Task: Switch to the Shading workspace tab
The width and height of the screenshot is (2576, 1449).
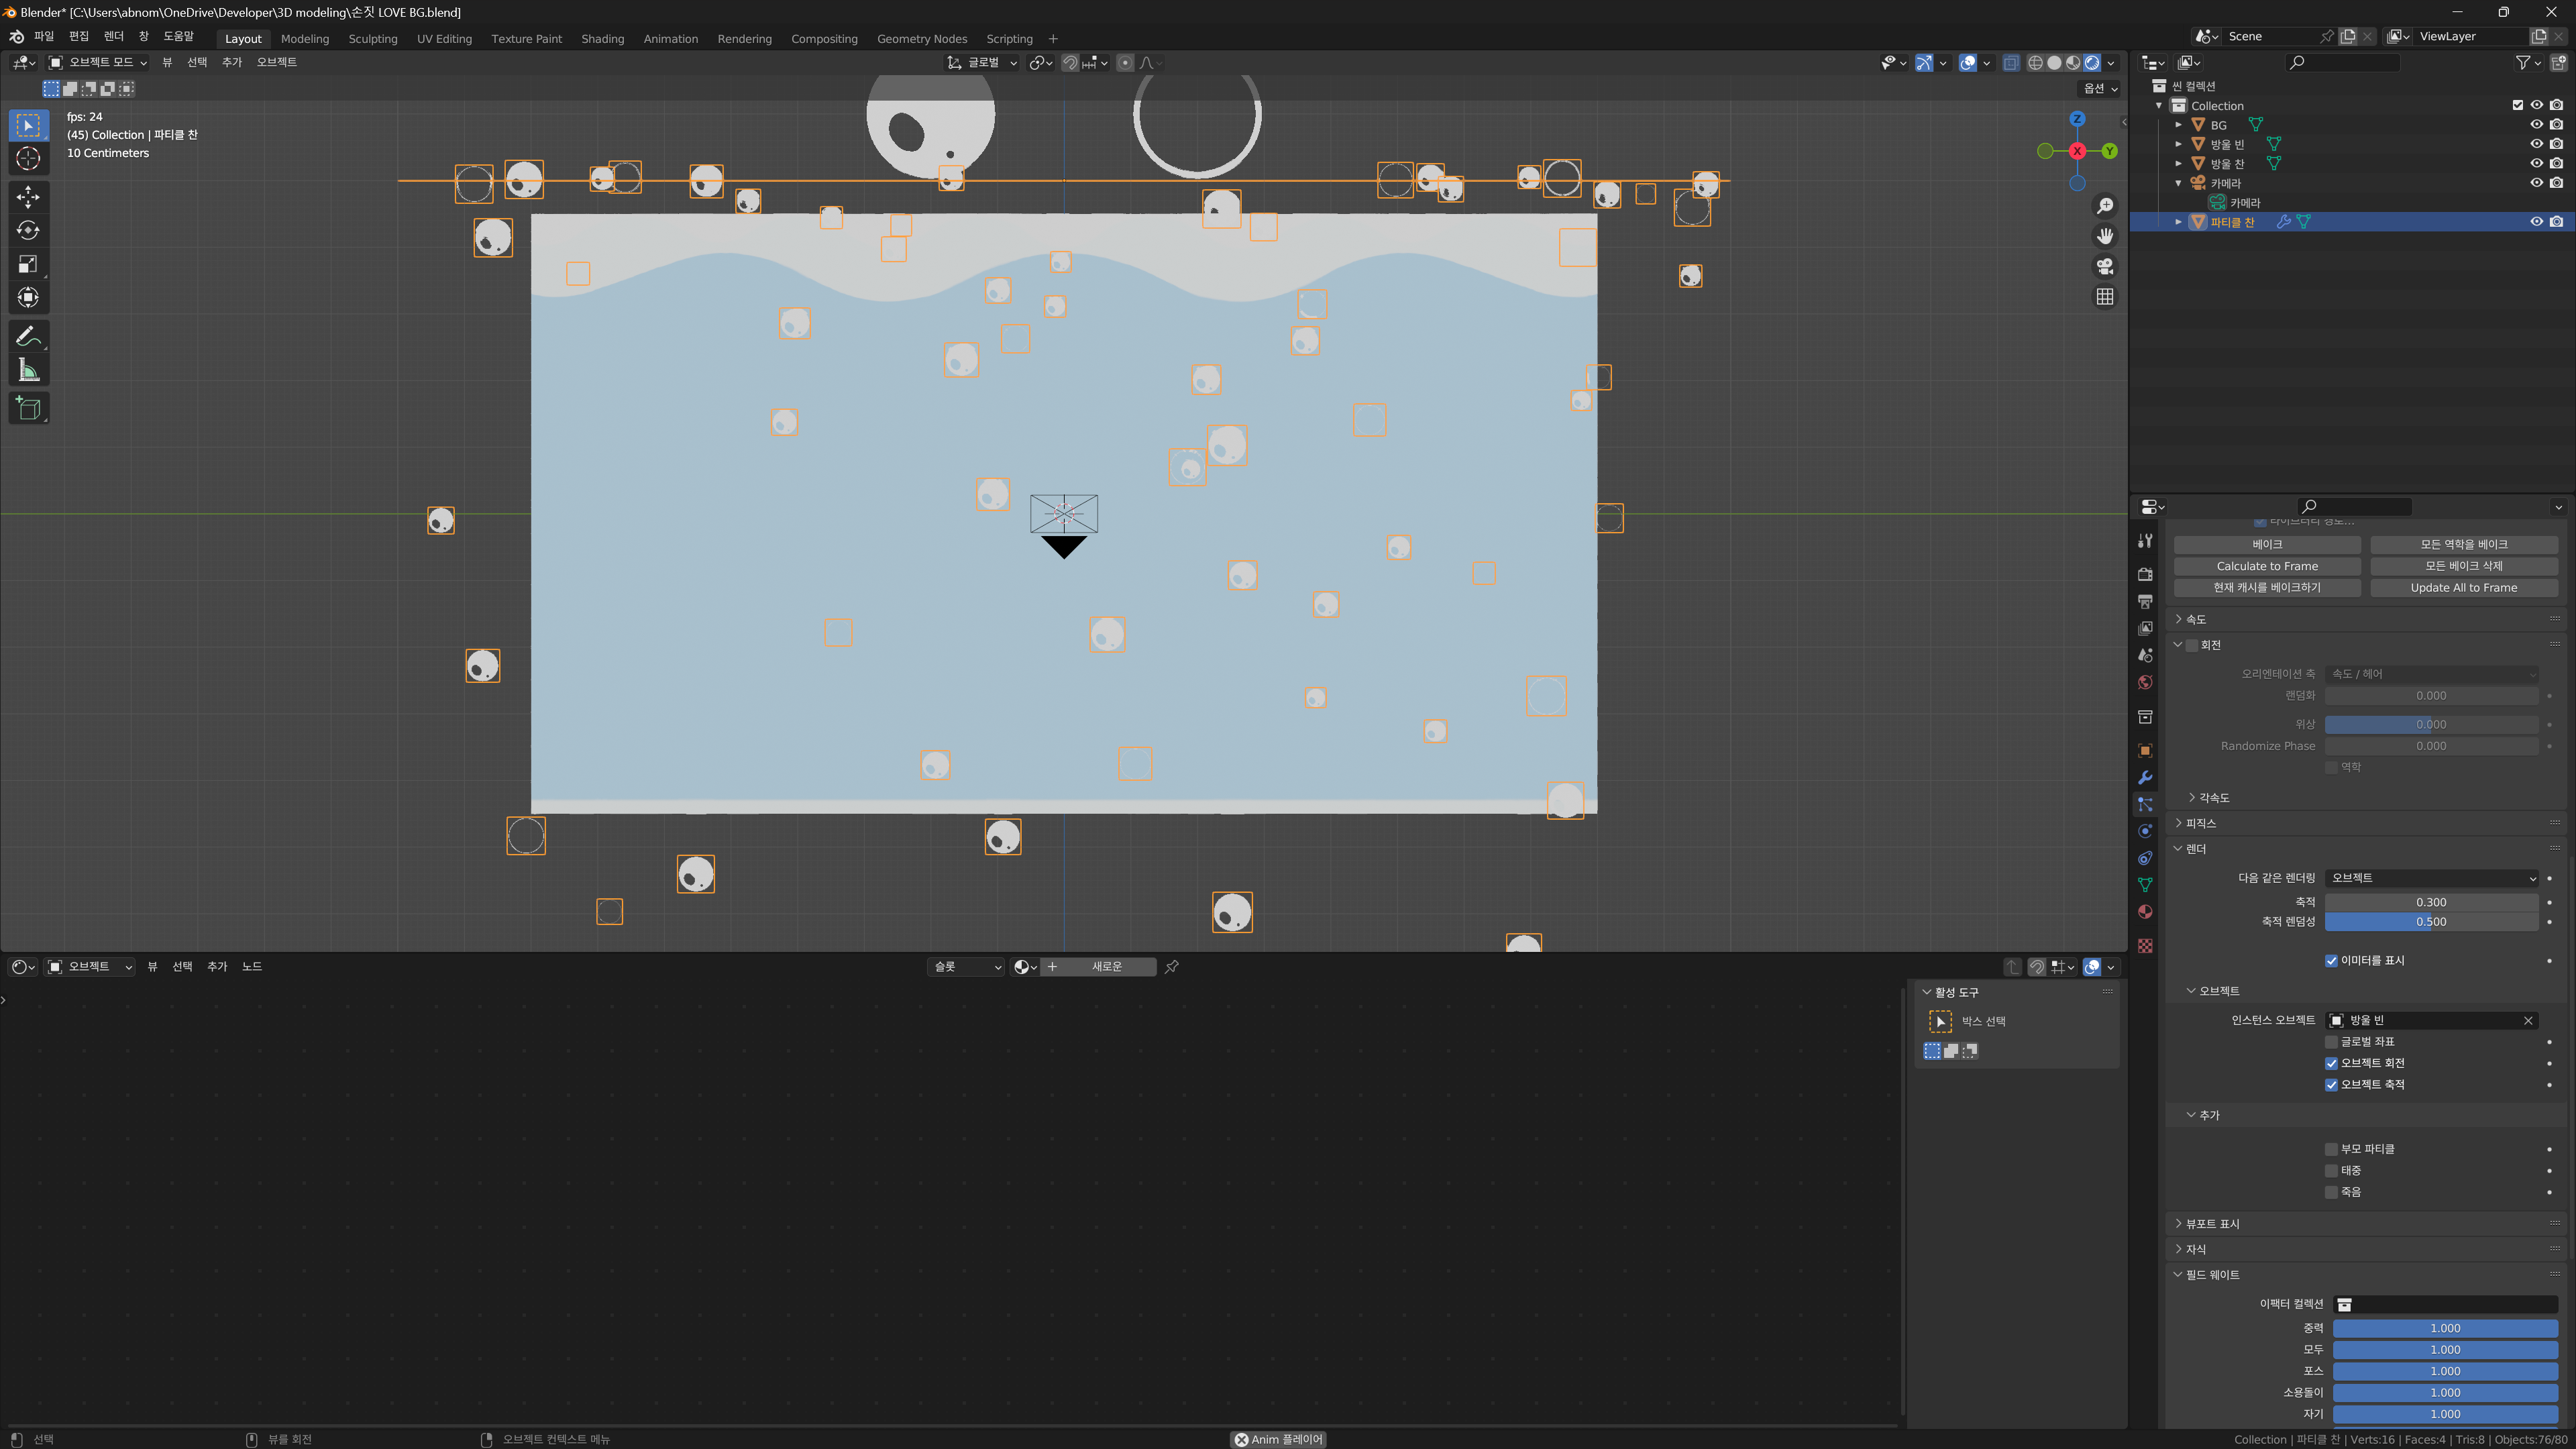Action: pyautogui.click(x=602, y=39)
